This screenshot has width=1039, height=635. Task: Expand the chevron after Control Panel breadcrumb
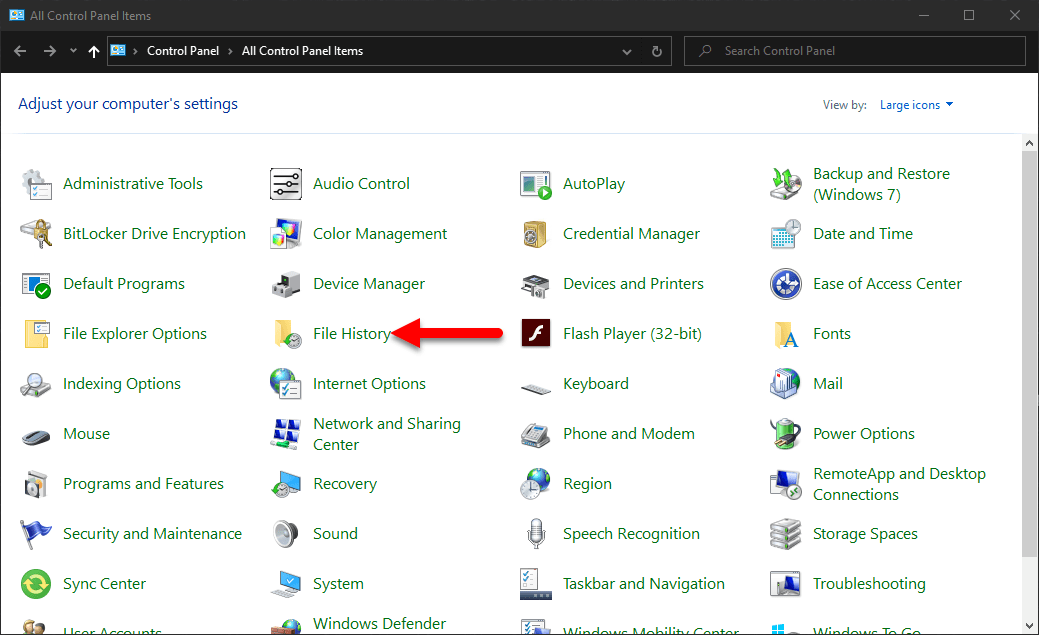[x=231, y=51]
